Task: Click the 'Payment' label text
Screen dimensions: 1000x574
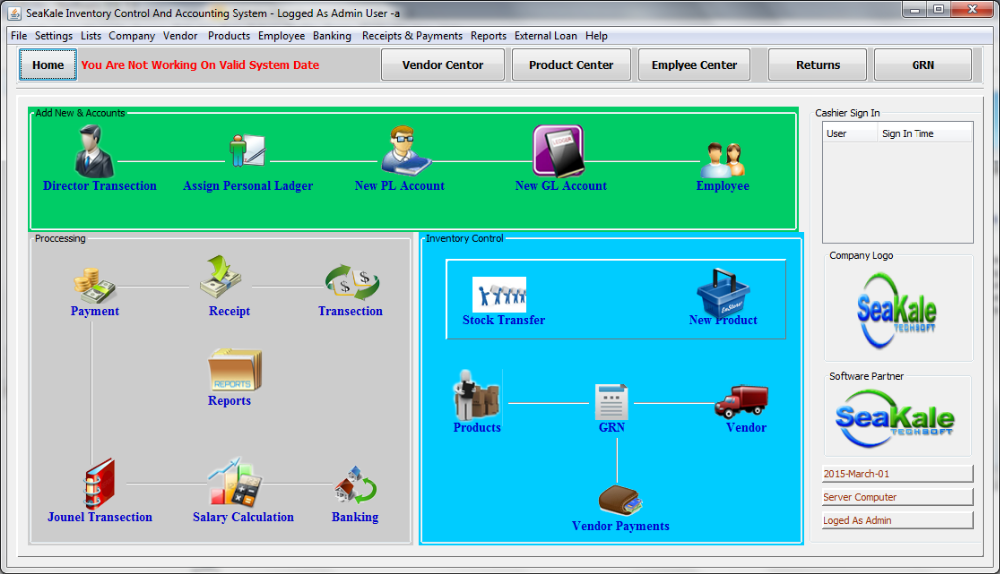Action: 94,311
